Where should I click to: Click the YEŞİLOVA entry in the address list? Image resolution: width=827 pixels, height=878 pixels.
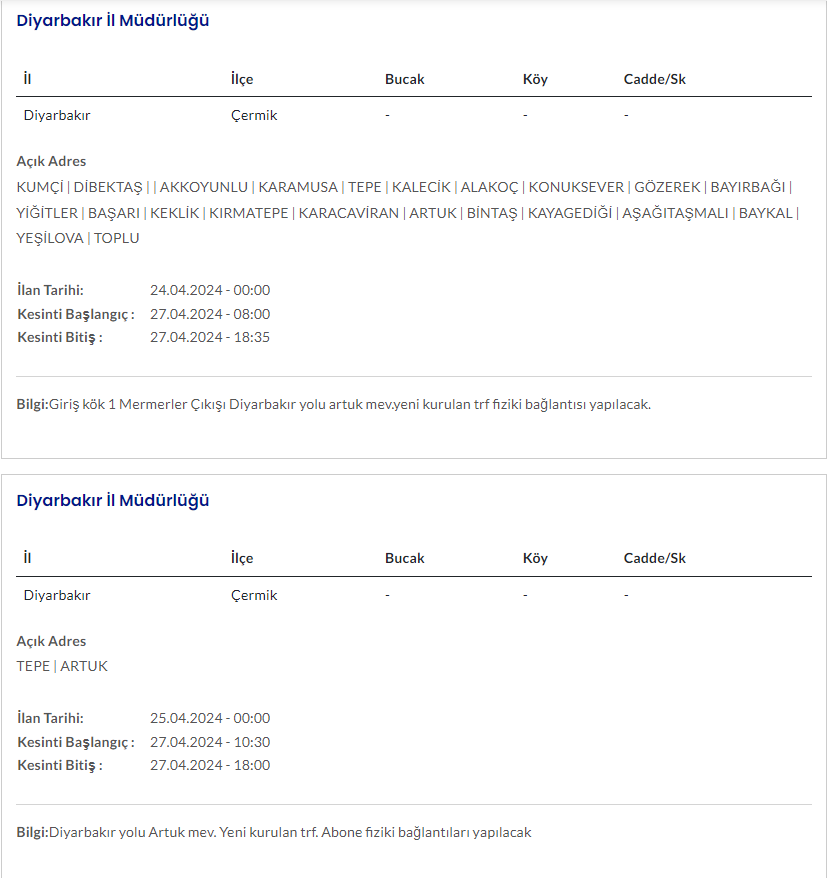point(50,238)
